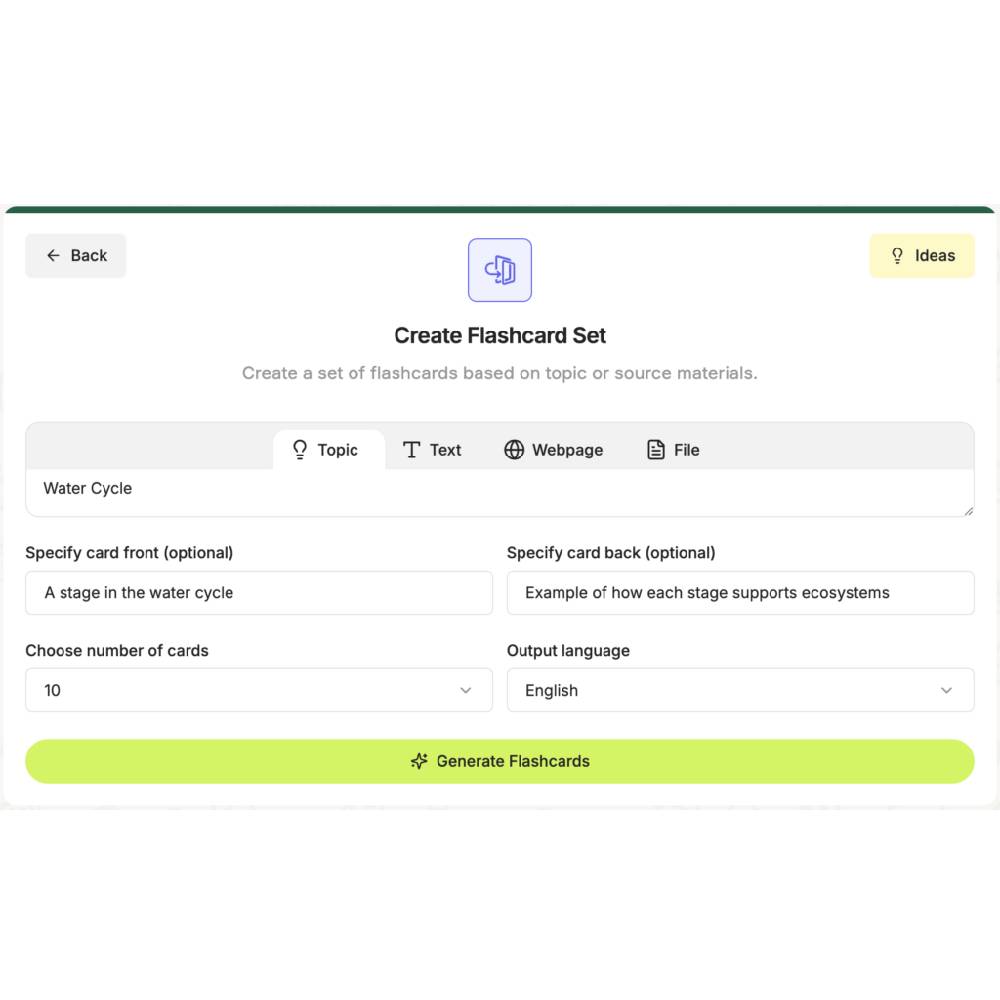Click the card front text field
1000x1000 pixels.
pyautogui.click(x=258, y=592)
